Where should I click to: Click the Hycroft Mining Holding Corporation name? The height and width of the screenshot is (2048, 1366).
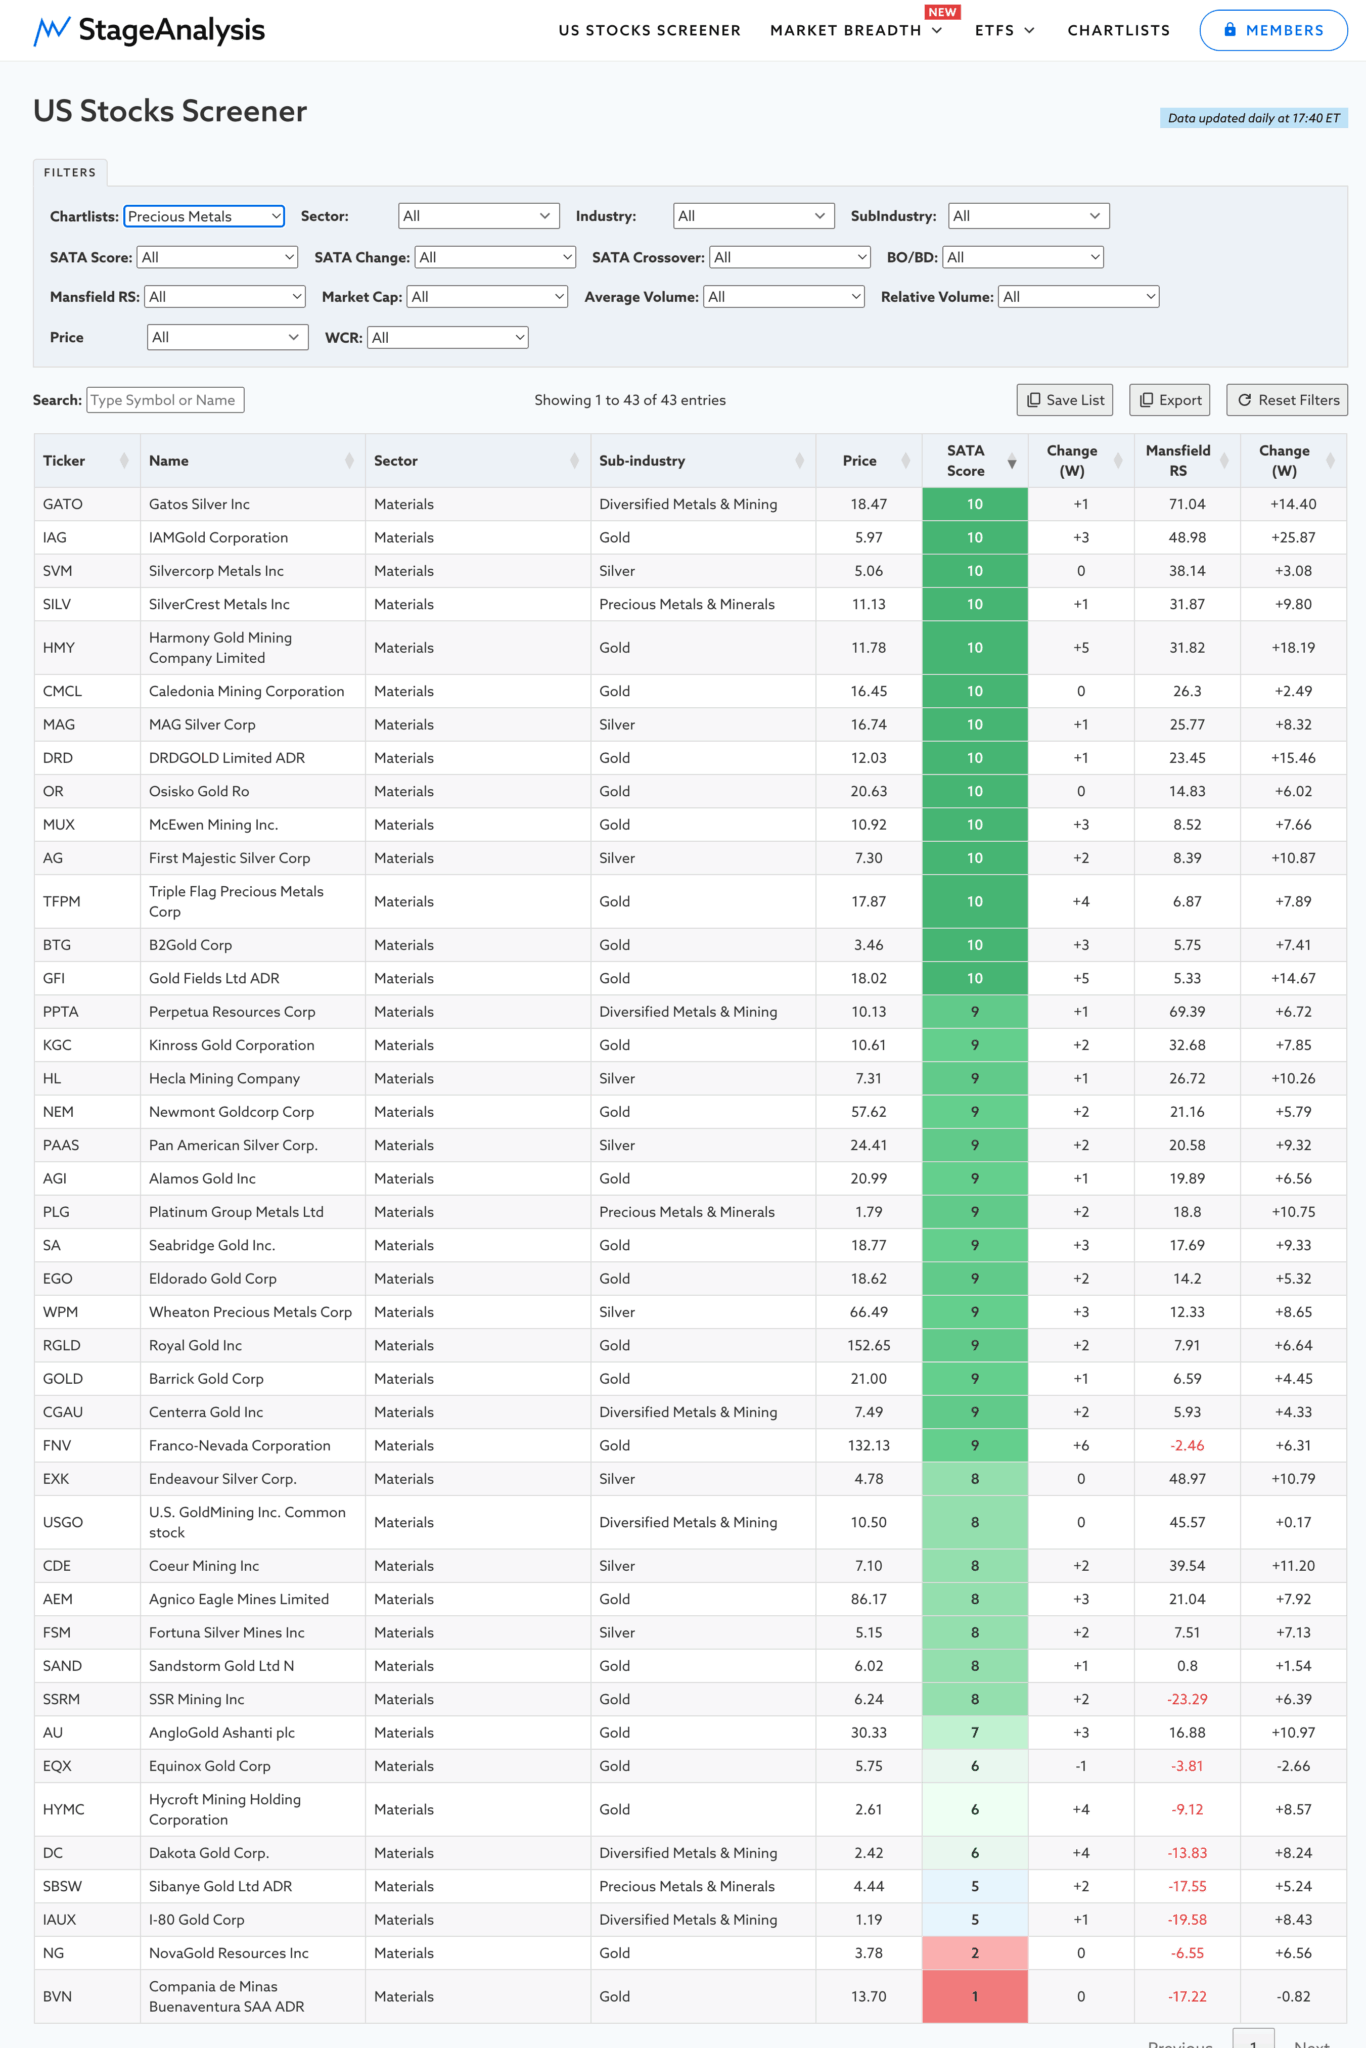[x=225, y=1810]
